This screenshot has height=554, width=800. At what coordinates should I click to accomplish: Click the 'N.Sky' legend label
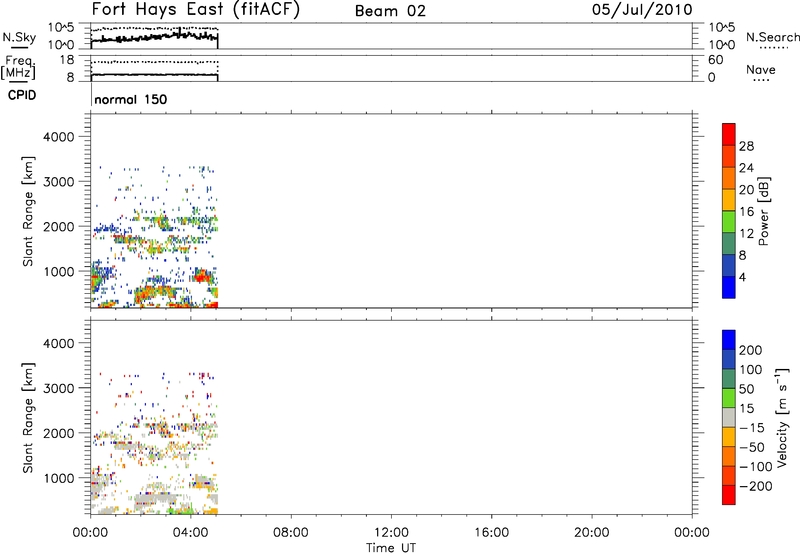pos(19,38)
